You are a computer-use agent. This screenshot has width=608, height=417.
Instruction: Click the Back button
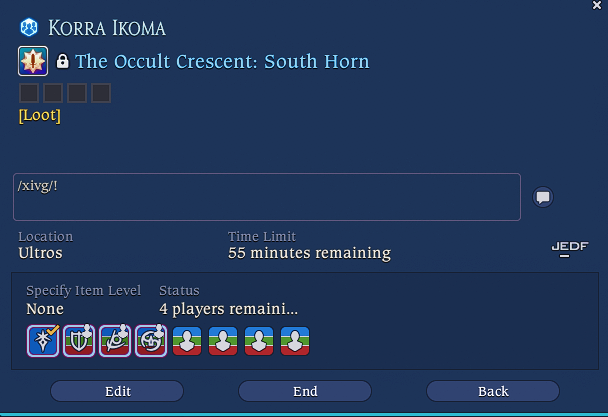pos(493,391)
